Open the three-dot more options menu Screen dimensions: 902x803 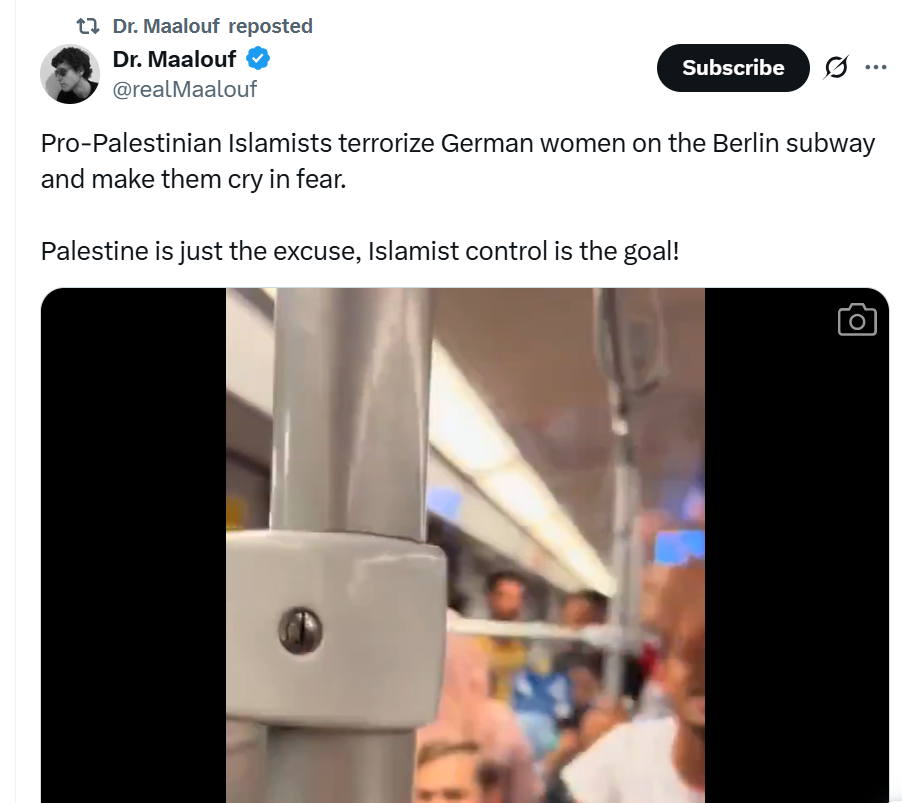click(x=876, y=67)
